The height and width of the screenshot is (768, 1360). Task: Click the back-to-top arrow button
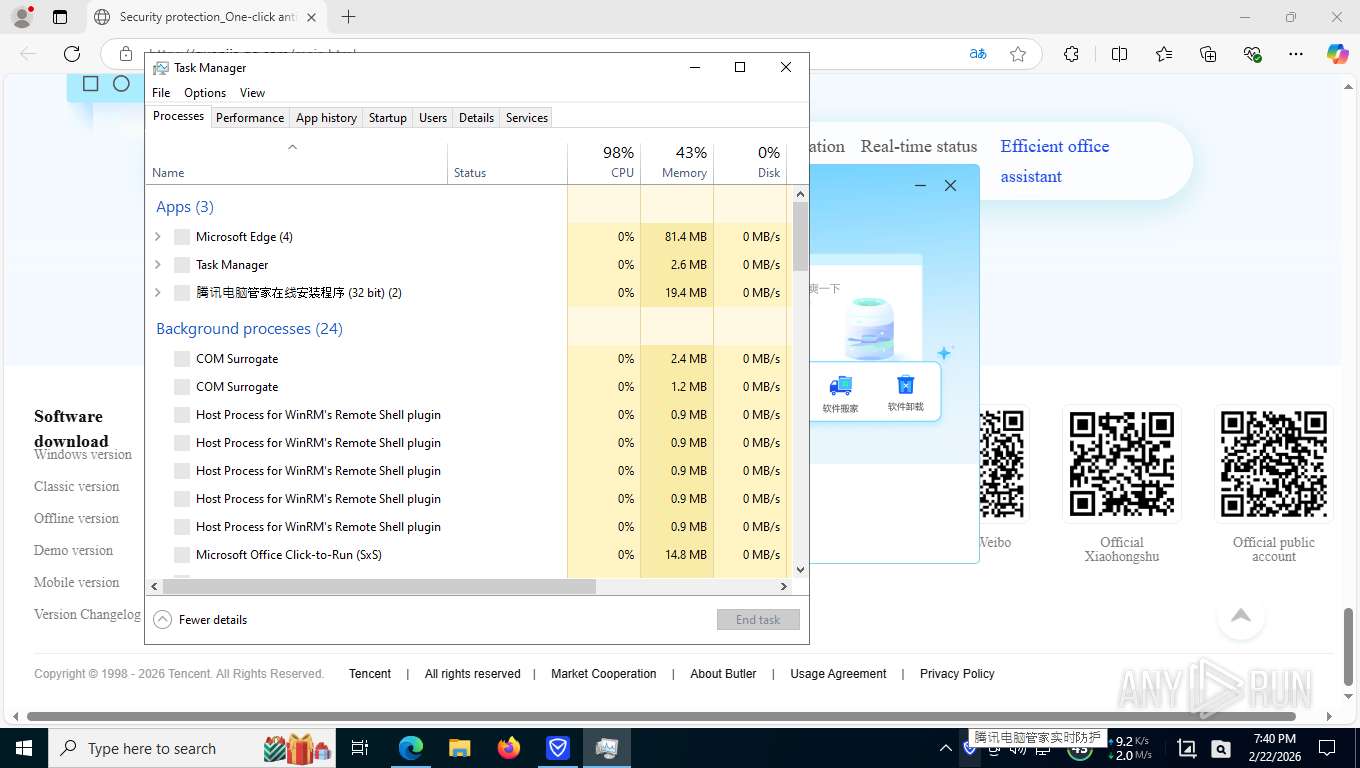point(1241,615)
